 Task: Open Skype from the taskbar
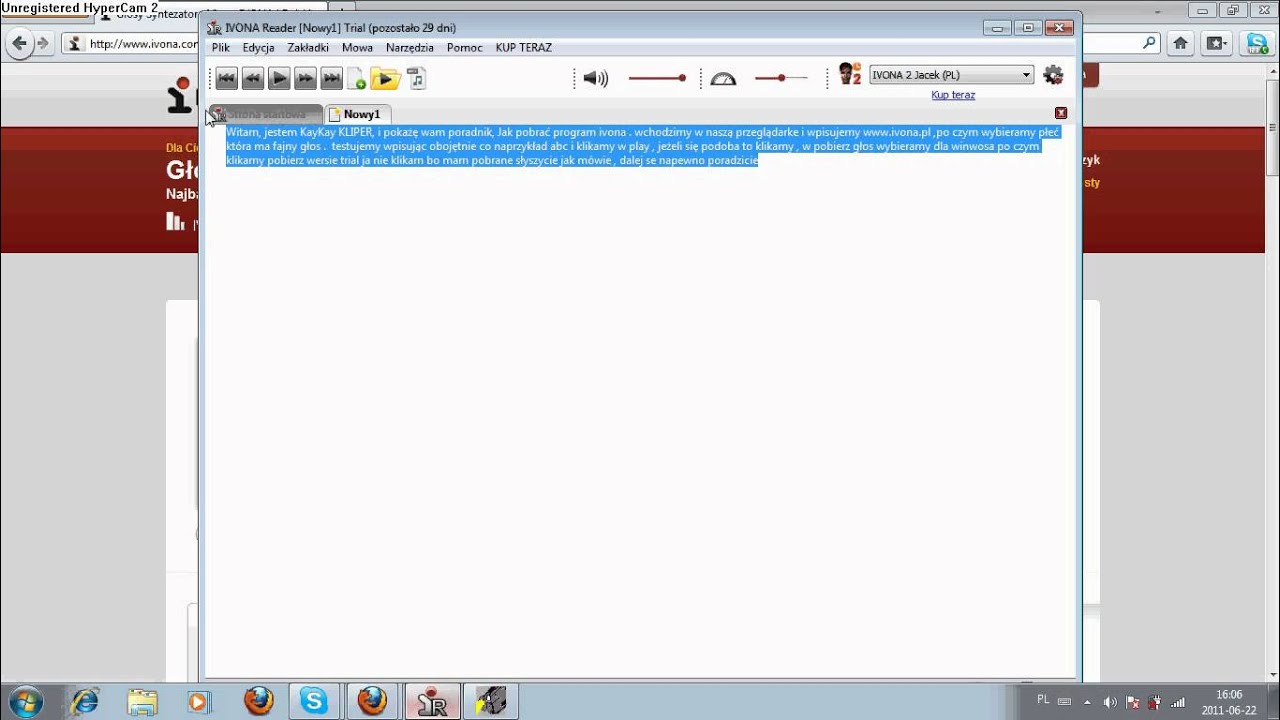pyautogui.click(x=314, y=701)
